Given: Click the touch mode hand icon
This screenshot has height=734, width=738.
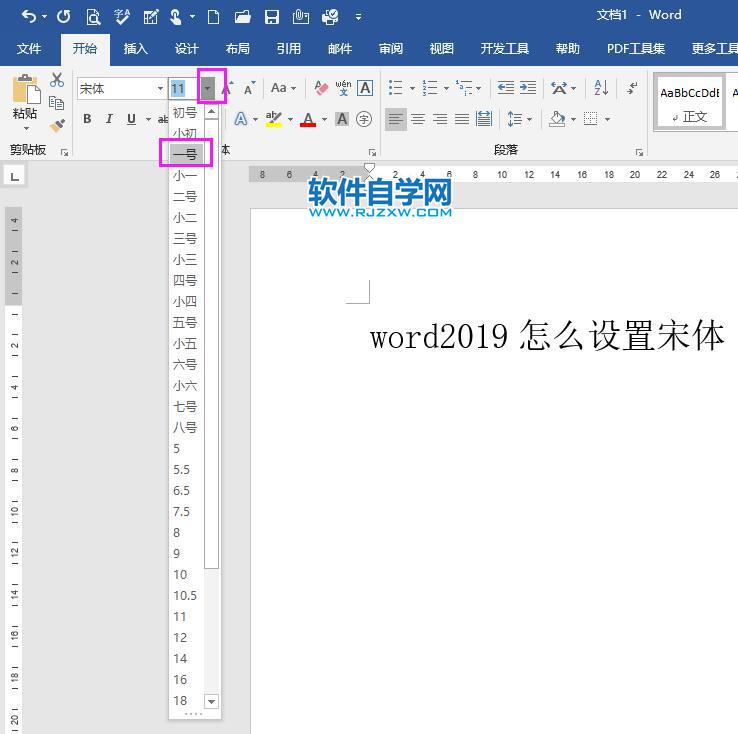Looking at the screenshot, I should click(x=176, y=17).
